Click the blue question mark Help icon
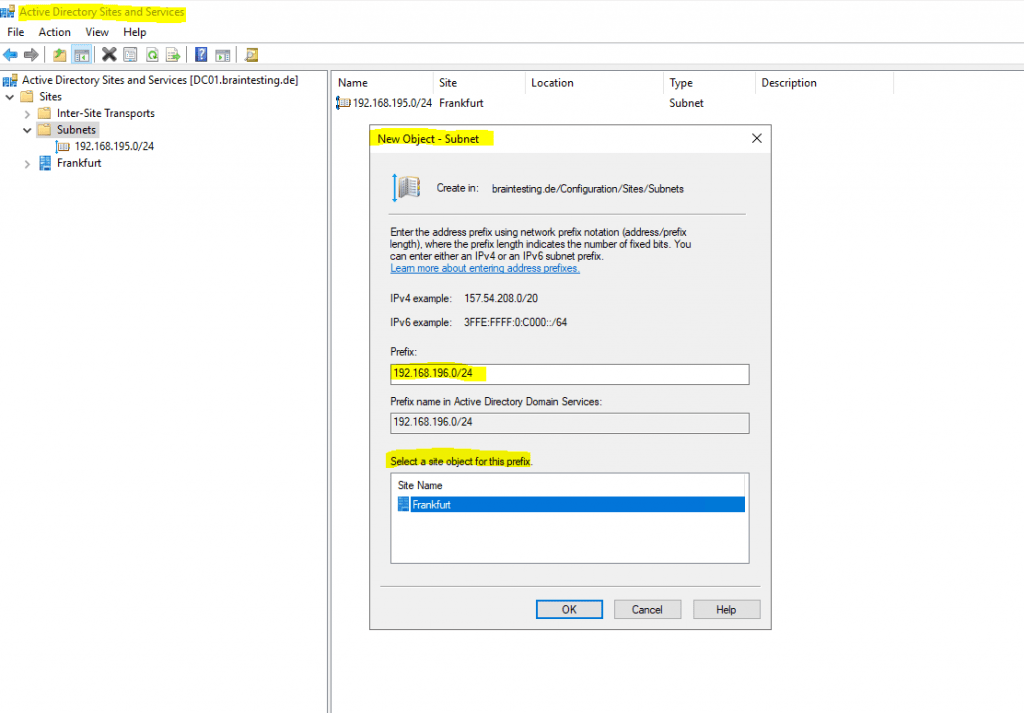Image resolution: width=1024 pixels, height=713 pixels. pos(201,55)
